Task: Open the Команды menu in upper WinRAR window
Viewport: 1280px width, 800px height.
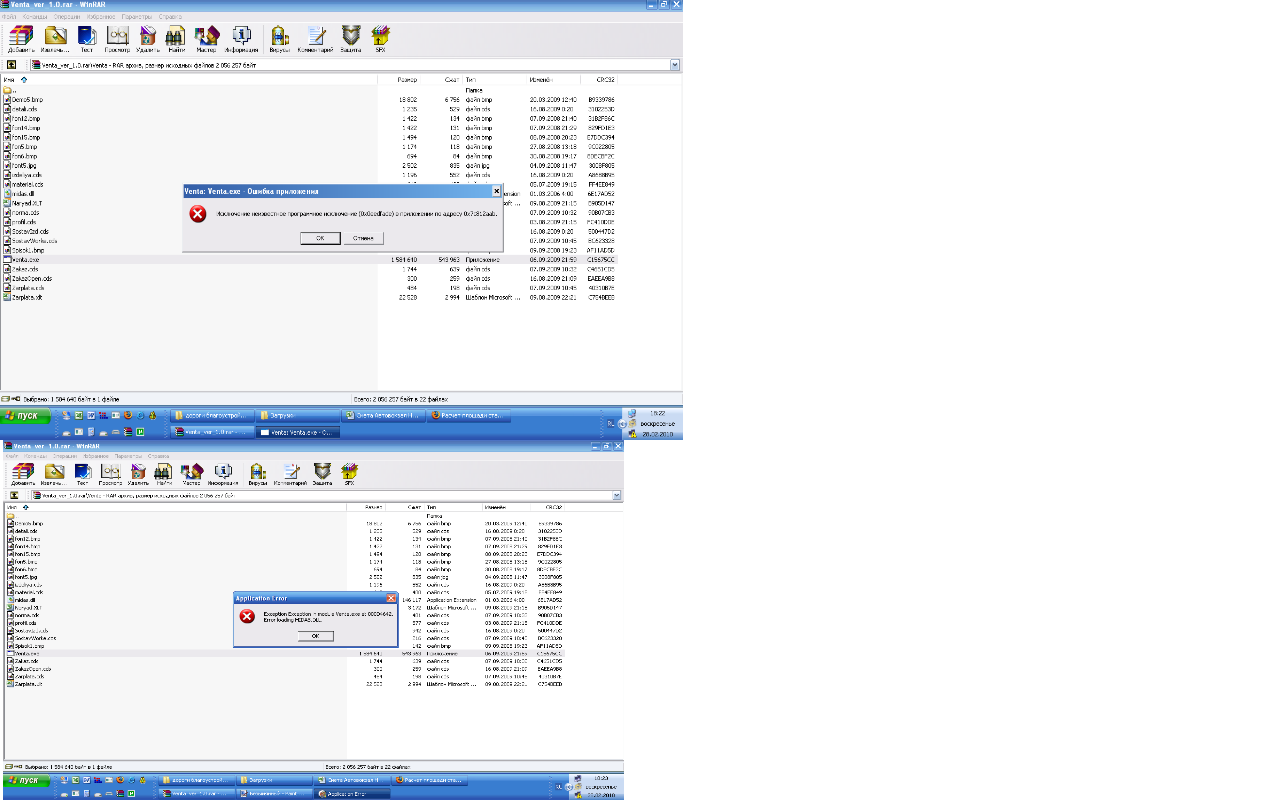Action: click(35, 16)
